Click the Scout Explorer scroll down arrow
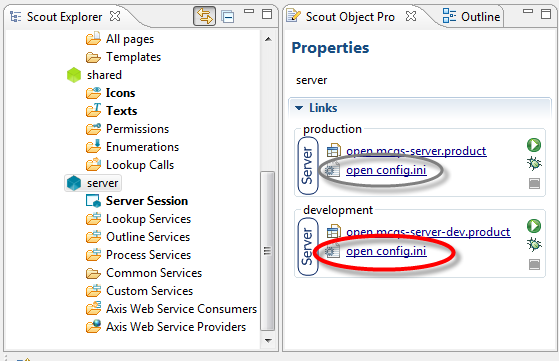This screenshot has width=559, height=361. coord(268,341)
